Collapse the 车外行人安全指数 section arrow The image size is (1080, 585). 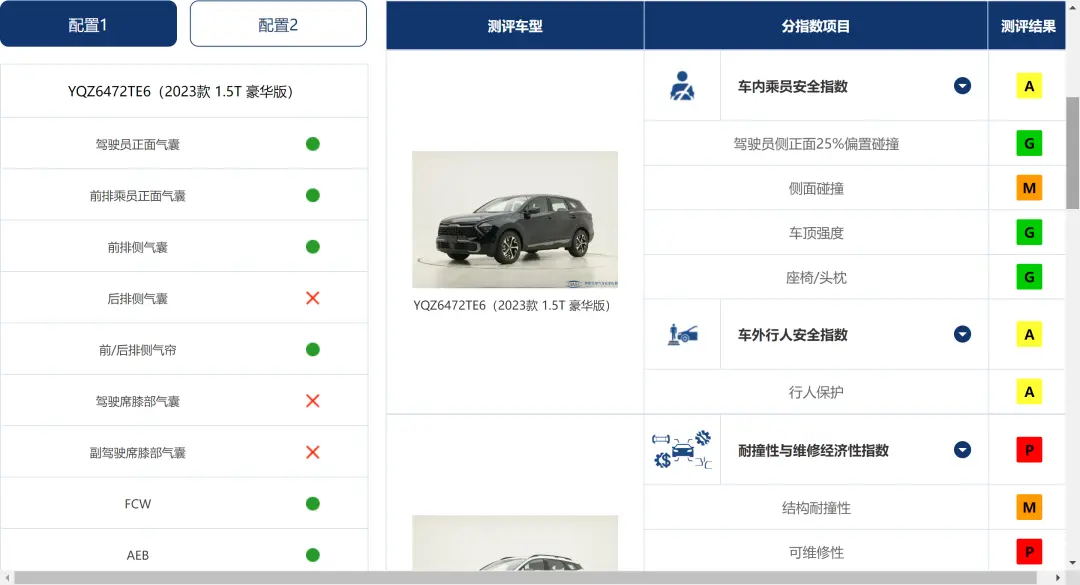click(x=962, y=335)
